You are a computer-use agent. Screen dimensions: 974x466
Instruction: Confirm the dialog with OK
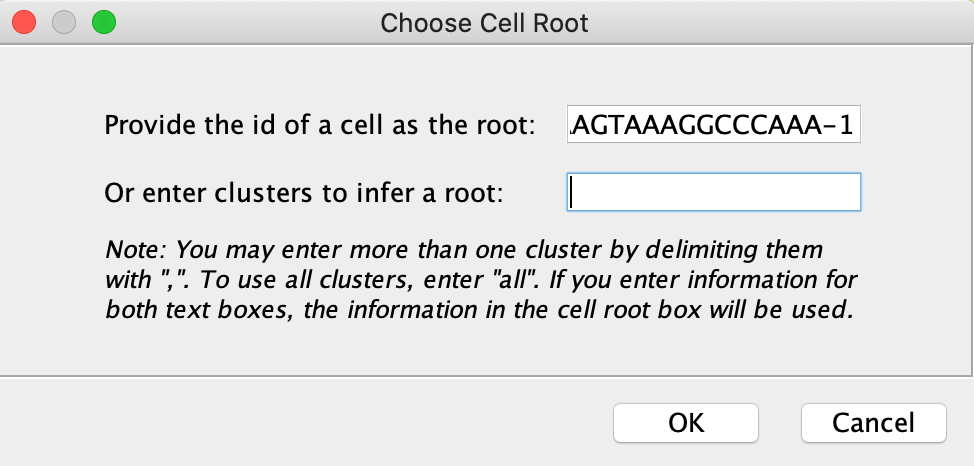[686, 423]
